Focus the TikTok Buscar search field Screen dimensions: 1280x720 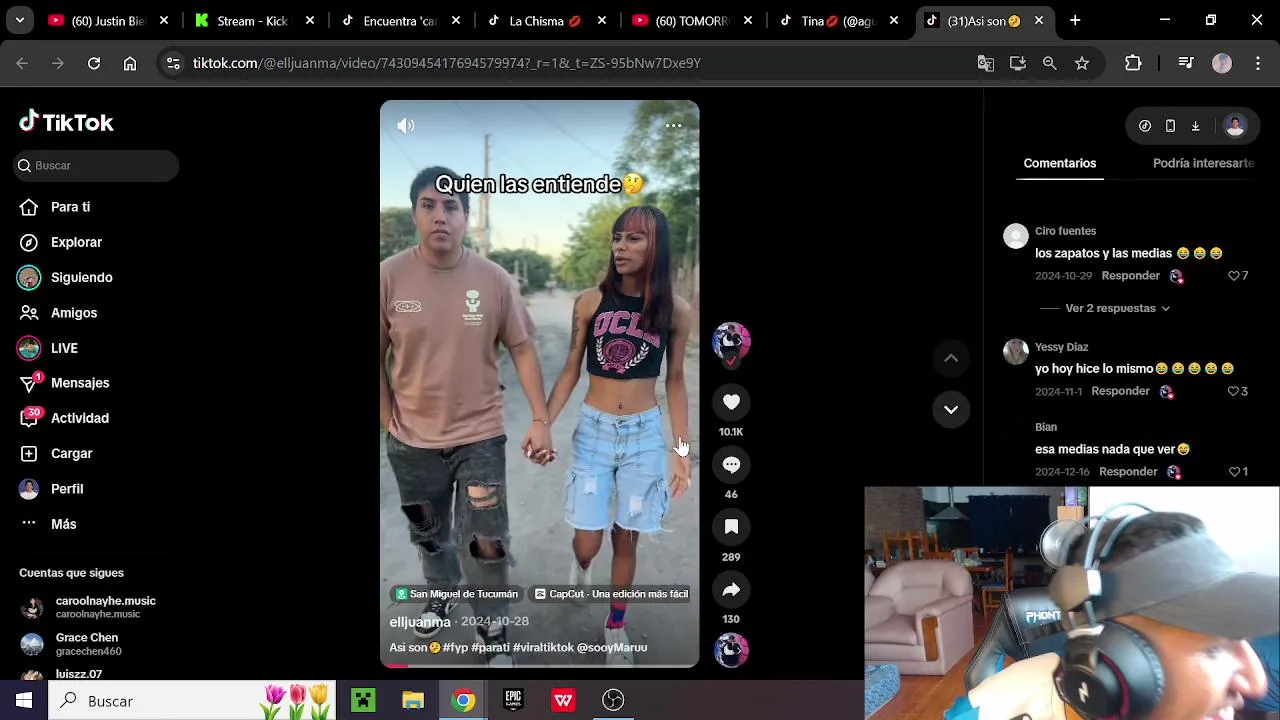(x=97, y=166)
